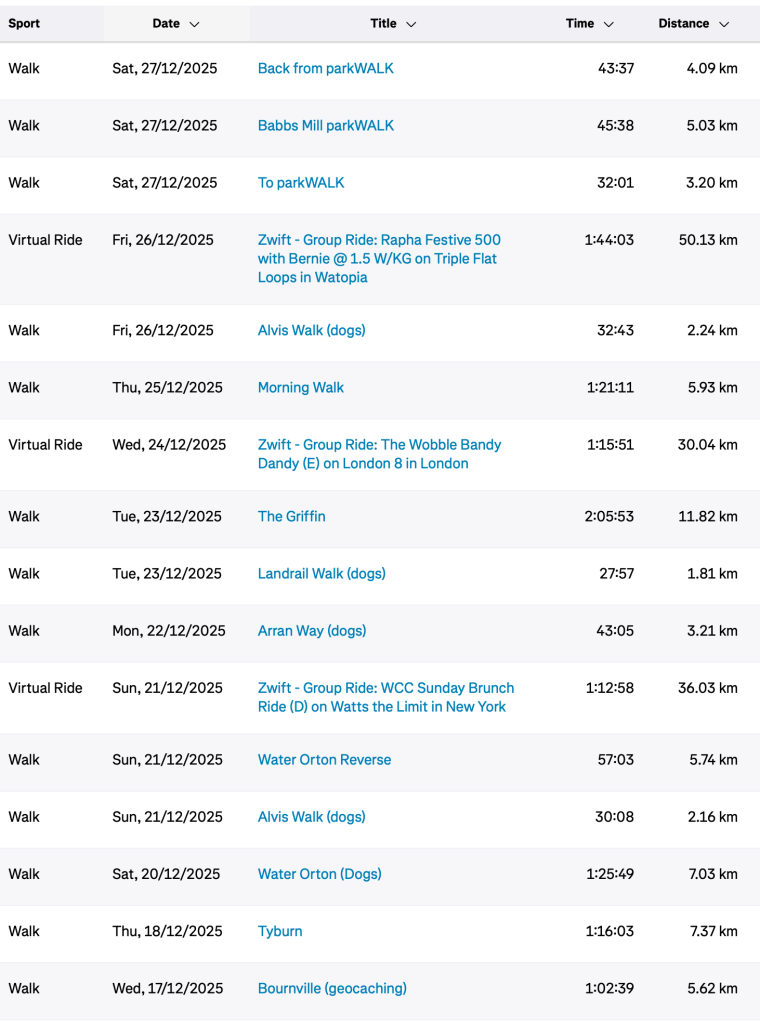The width and height of the screenshot is (760, 1024).
Task: Click the Sport column header
Action: point(24,24)
